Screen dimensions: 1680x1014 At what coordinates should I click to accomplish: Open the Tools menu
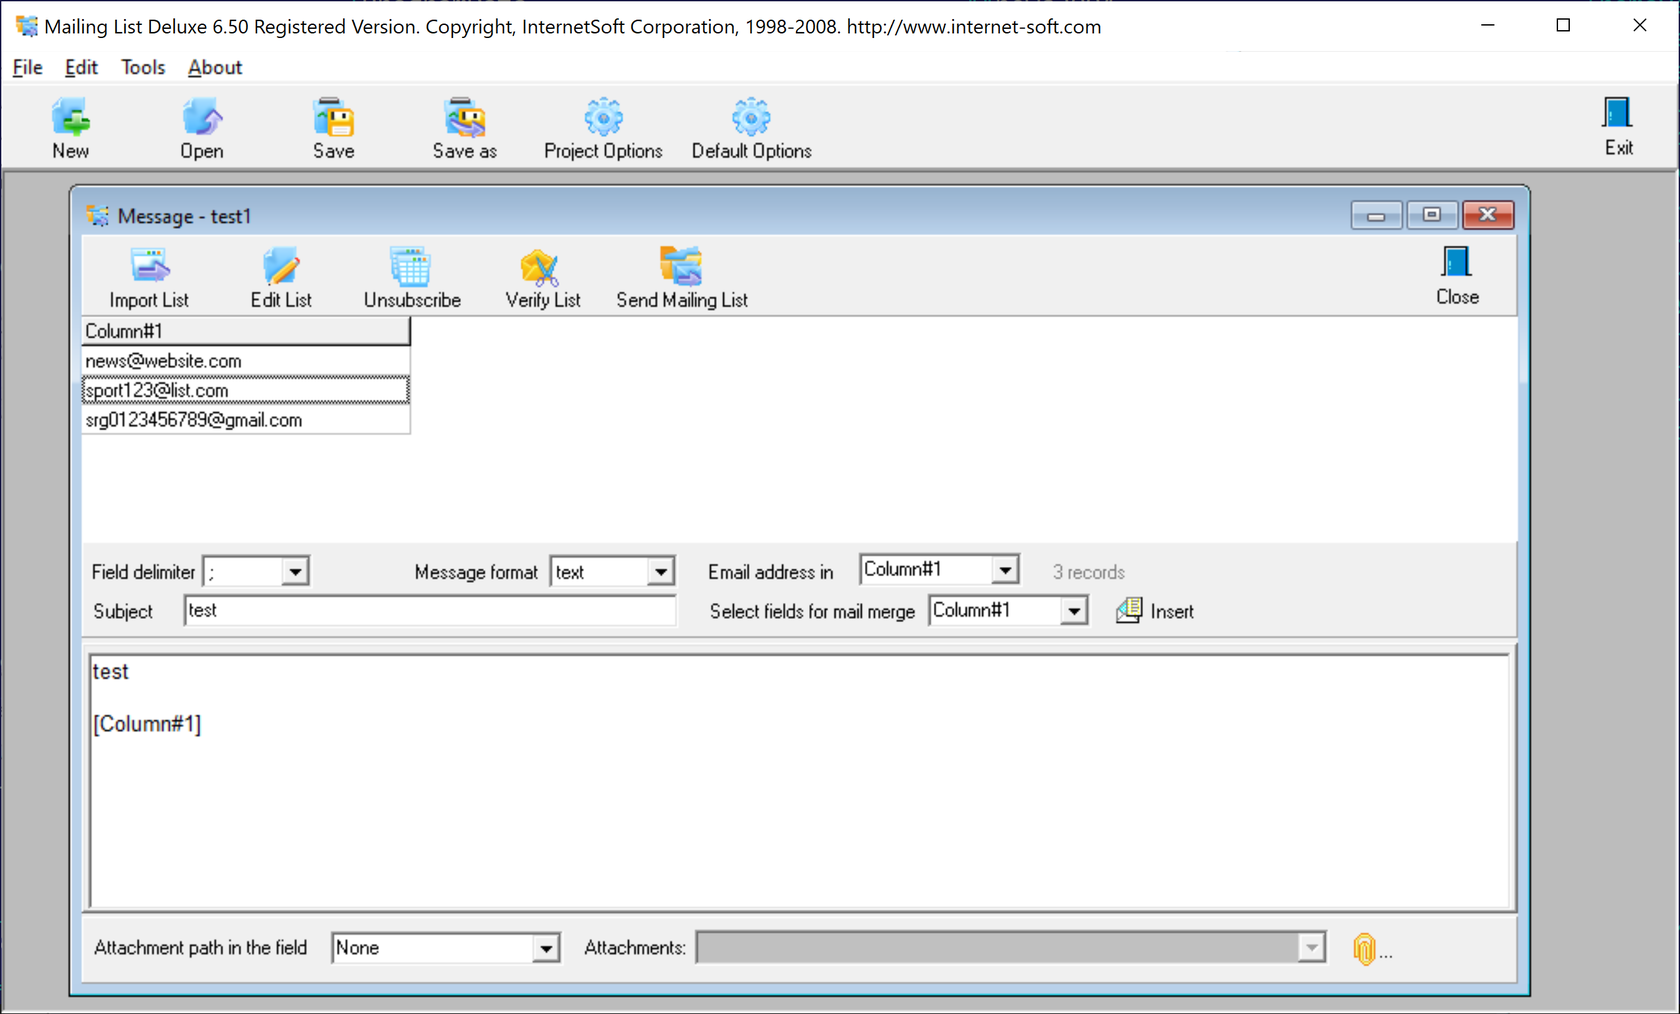tap(142, 67)
